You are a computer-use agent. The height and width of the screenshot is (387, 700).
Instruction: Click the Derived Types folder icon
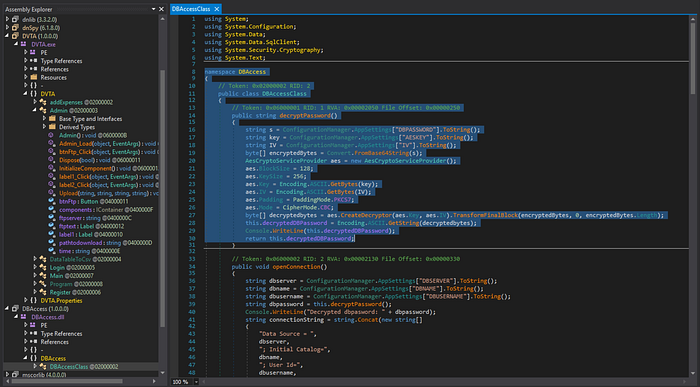coord(52,127)
